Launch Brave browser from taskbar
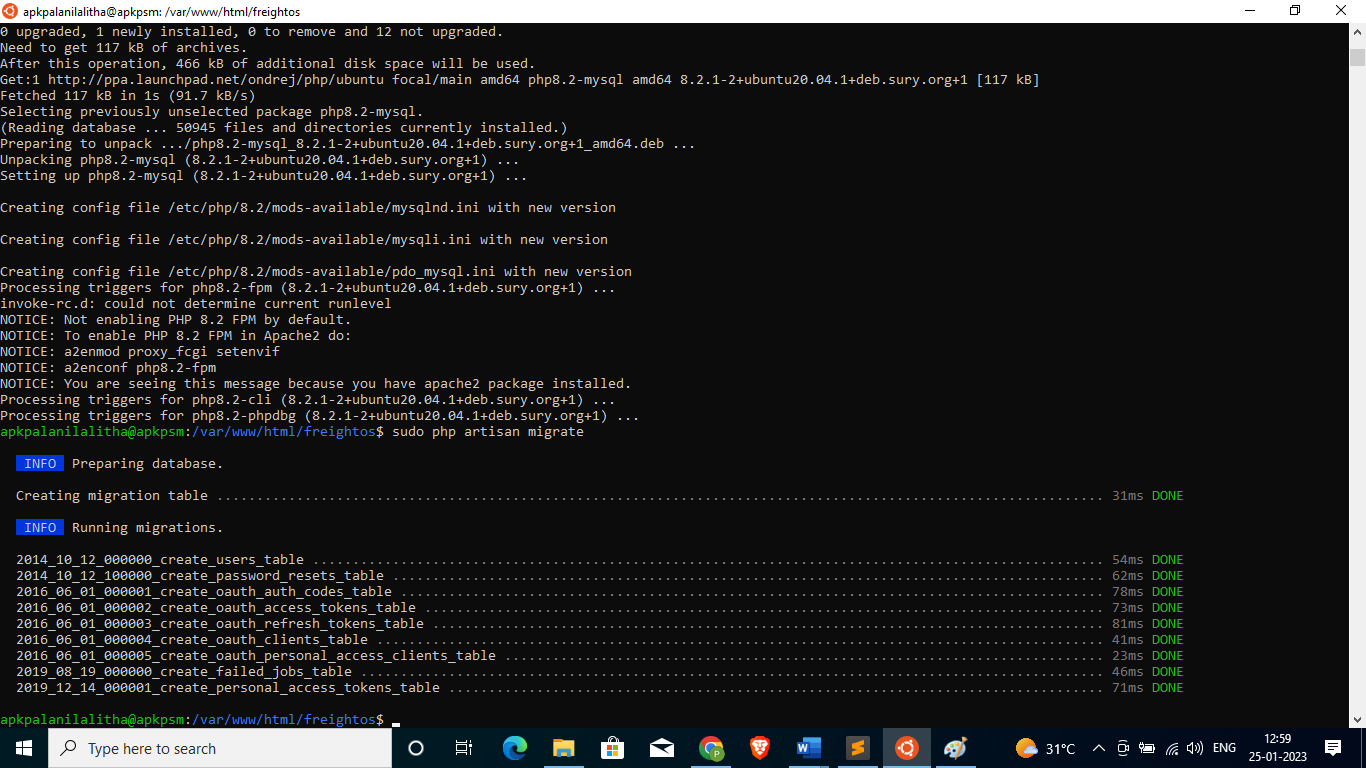 [760, 748]
